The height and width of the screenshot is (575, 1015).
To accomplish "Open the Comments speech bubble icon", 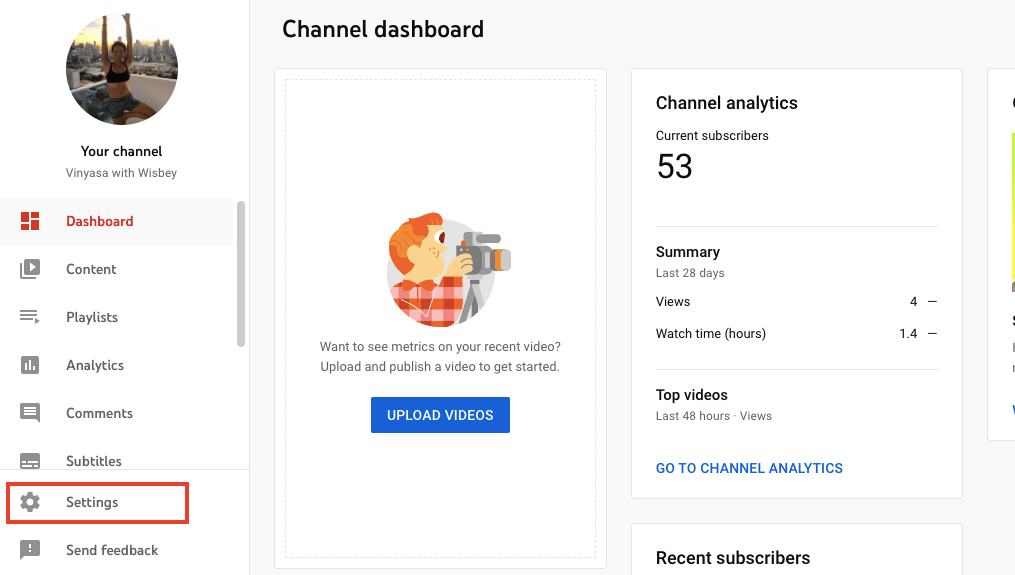I will pos(30,413).
